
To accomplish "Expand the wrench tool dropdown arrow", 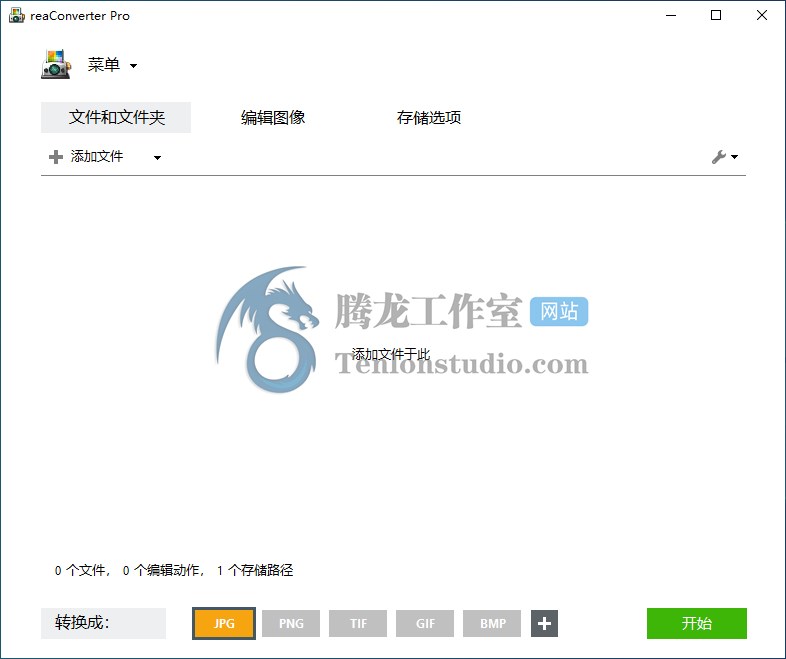I will pyautogui.click(x=734, y=157).
